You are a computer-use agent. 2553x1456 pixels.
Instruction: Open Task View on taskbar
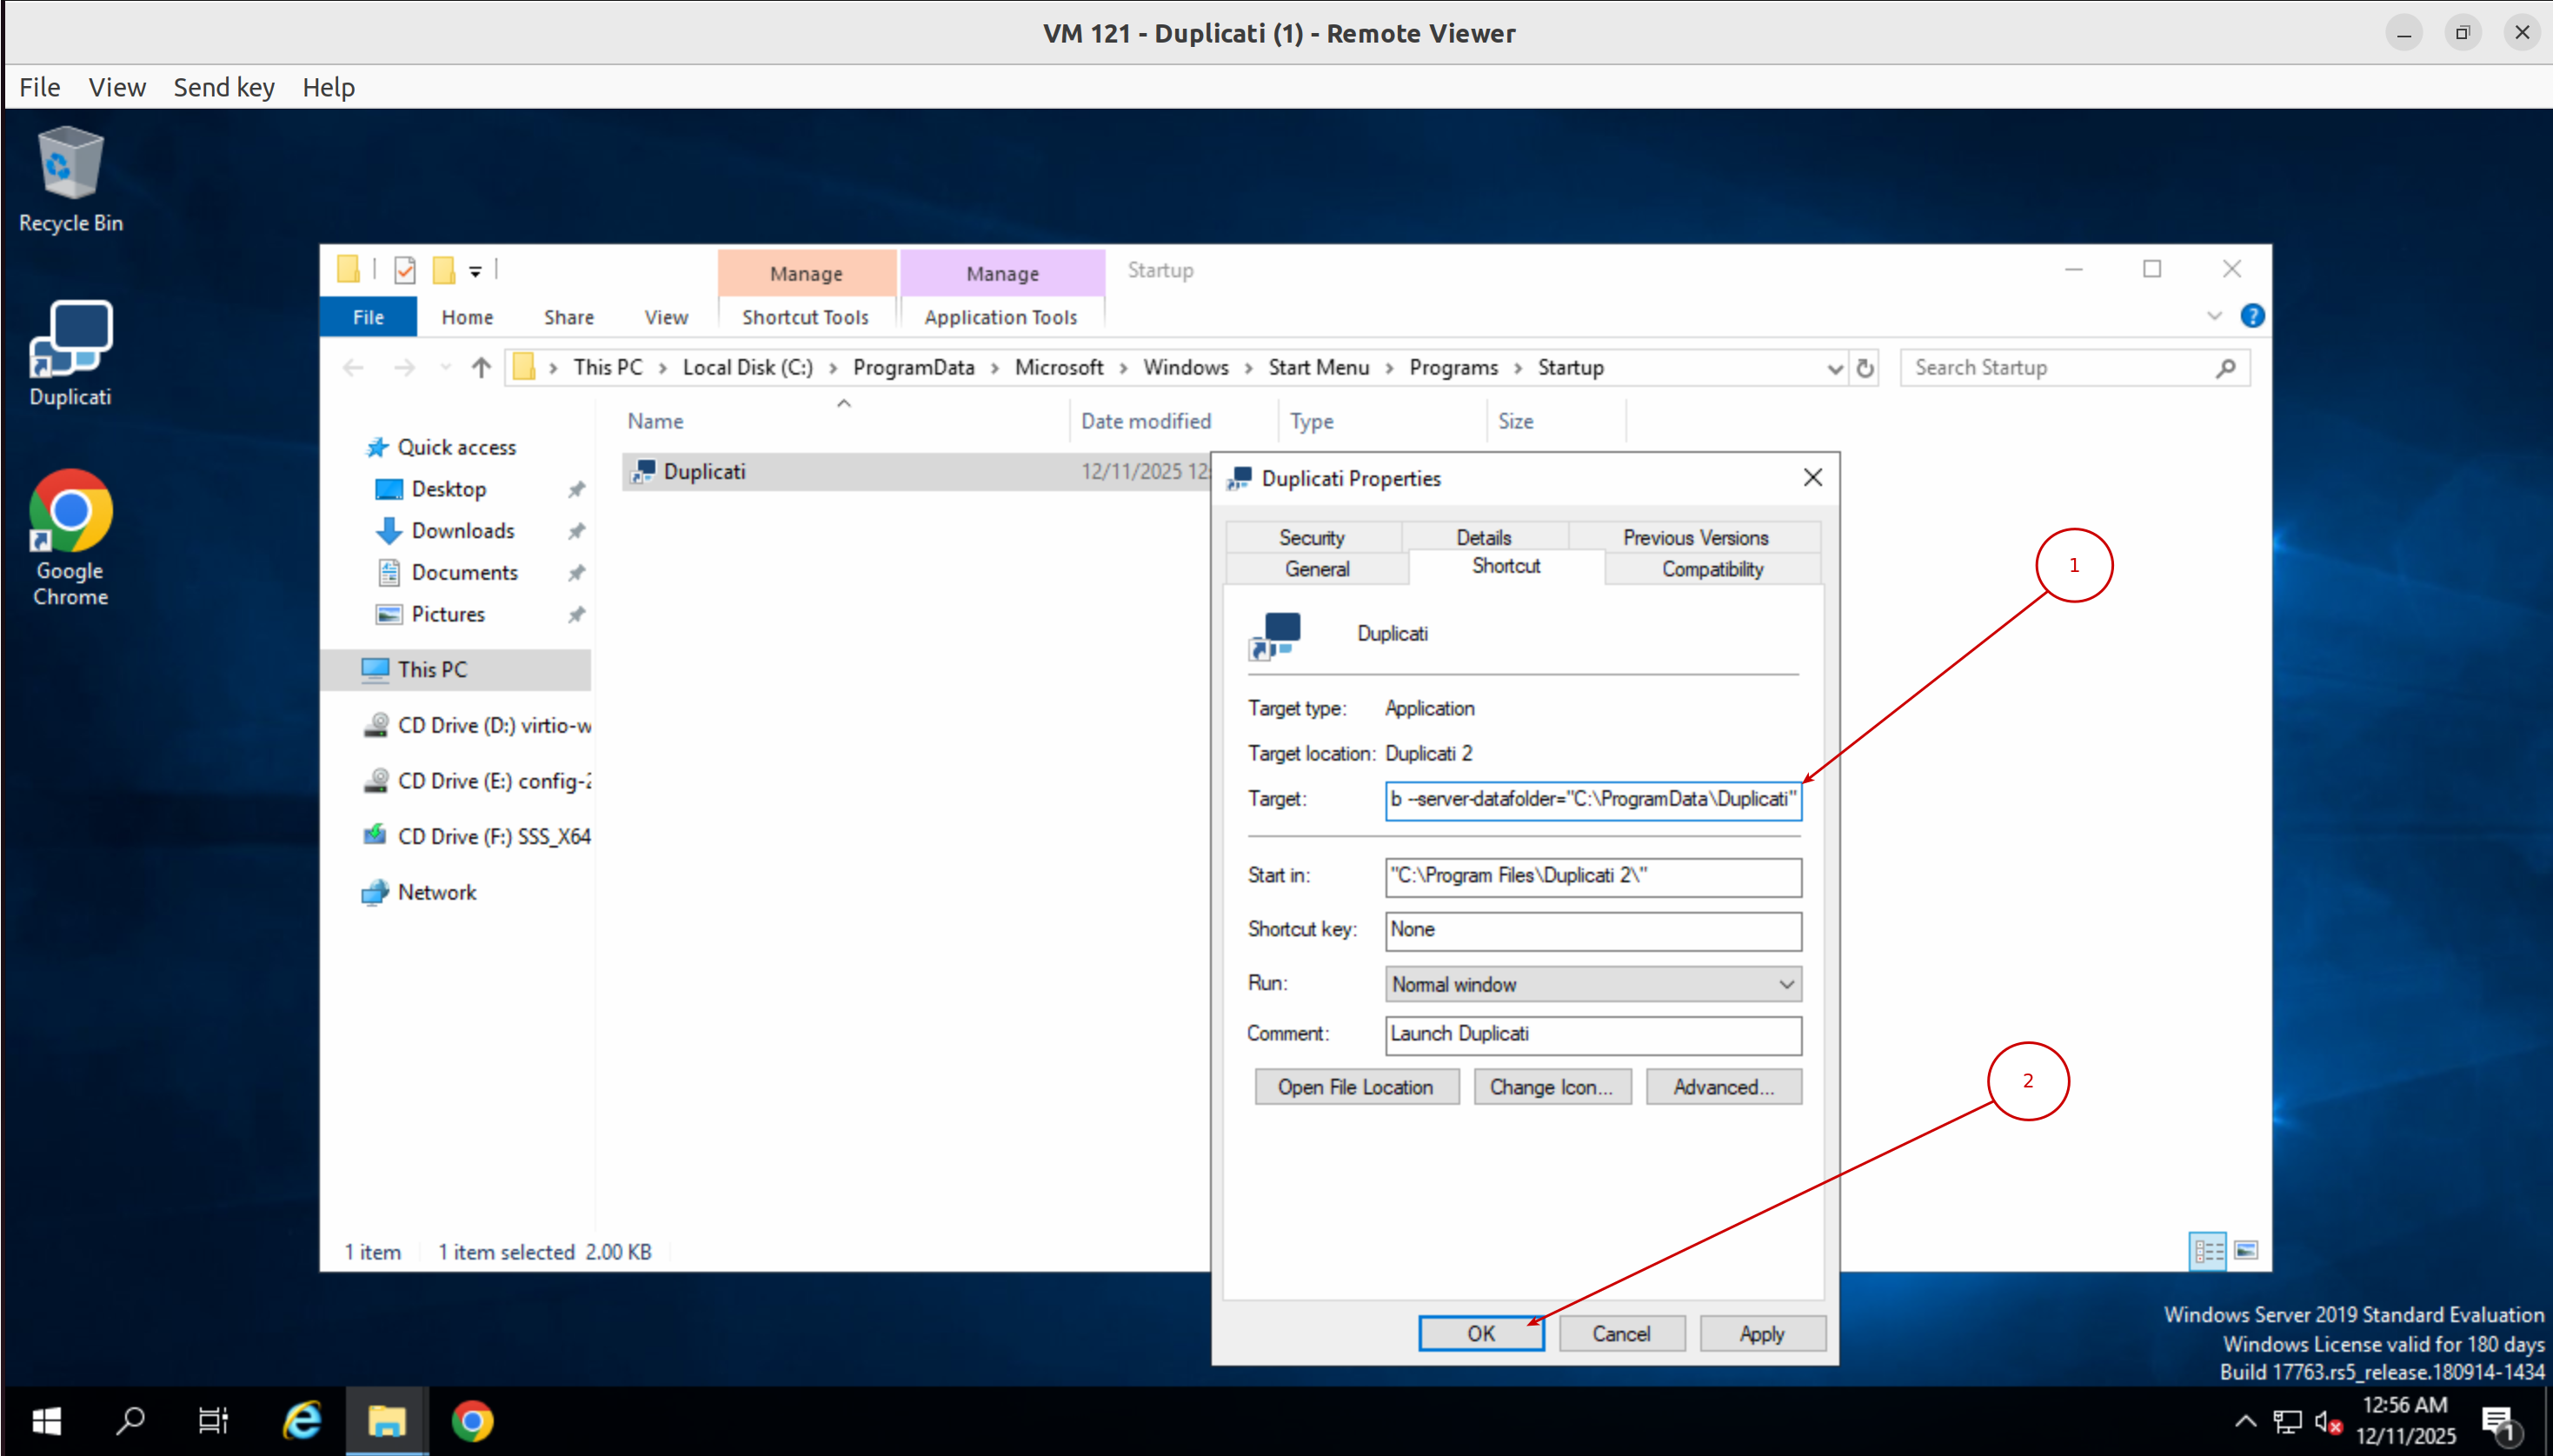click(213, 1420)
